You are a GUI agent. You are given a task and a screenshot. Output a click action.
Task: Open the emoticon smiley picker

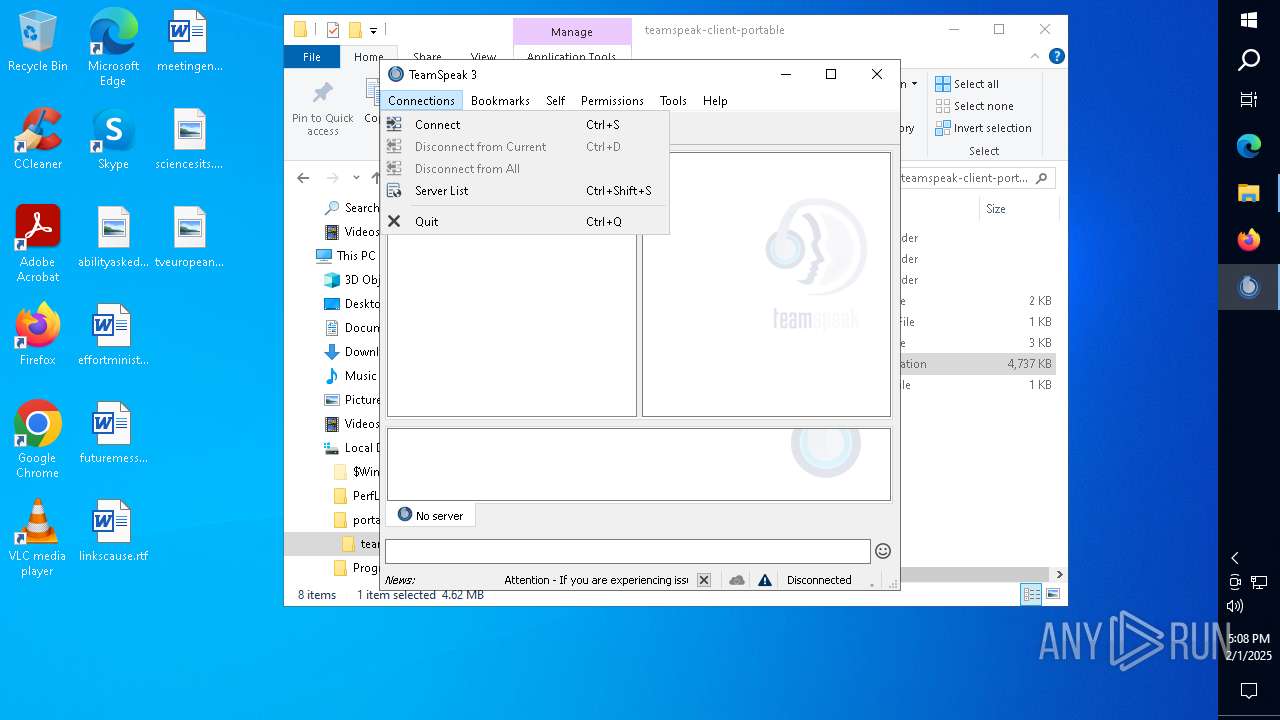tap(883, 551)
